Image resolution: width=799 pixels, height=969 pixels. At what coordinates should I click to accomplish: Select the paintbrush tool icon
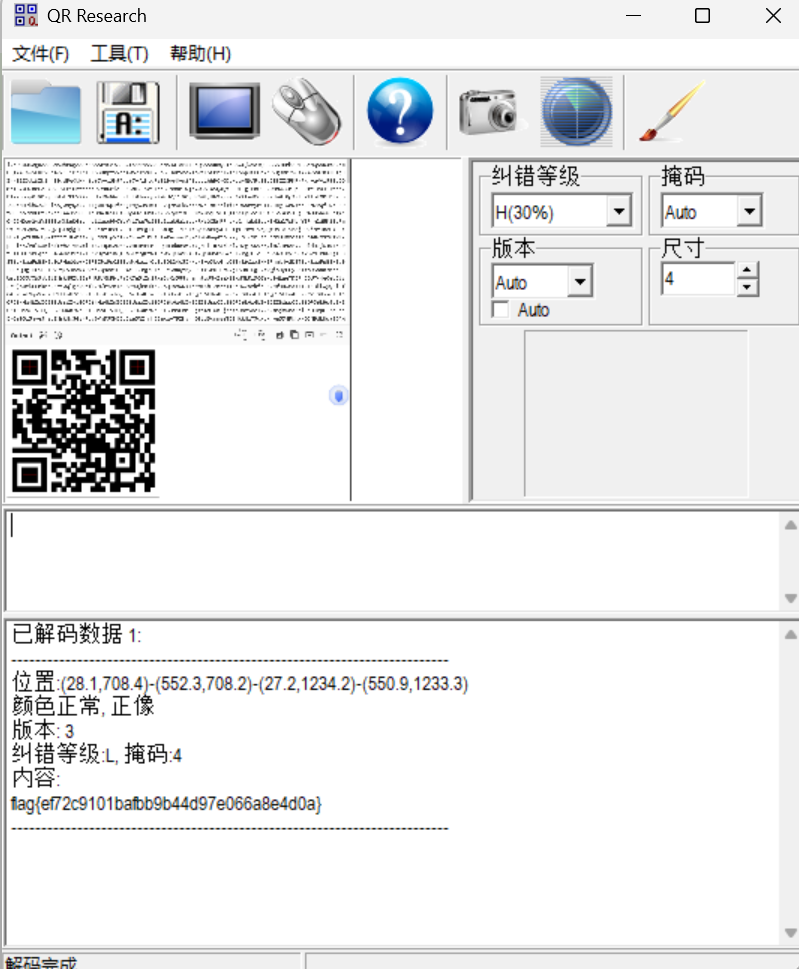tap(672, 111)
